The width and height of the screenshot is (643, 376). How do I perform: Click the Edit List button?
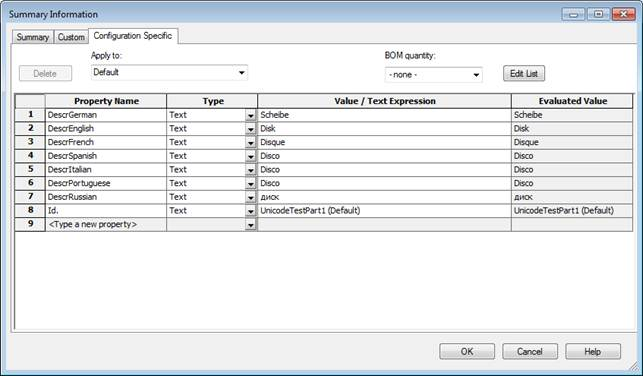click(524, 73)
